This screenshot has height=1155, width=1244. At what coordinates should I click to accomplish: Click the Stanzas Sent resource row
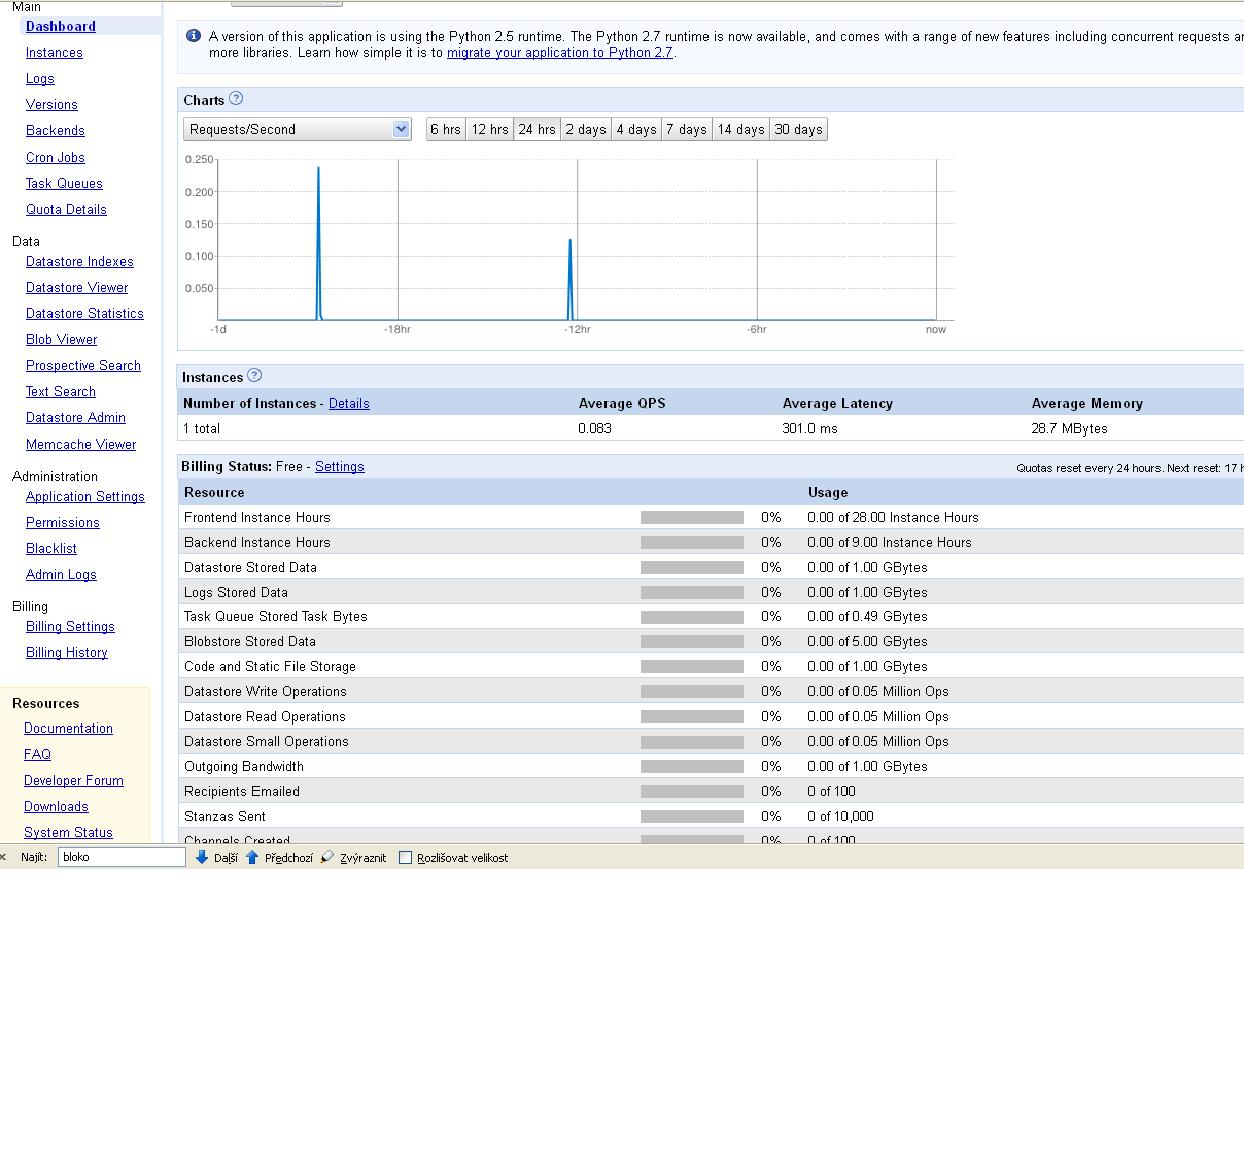pos(711,816)
